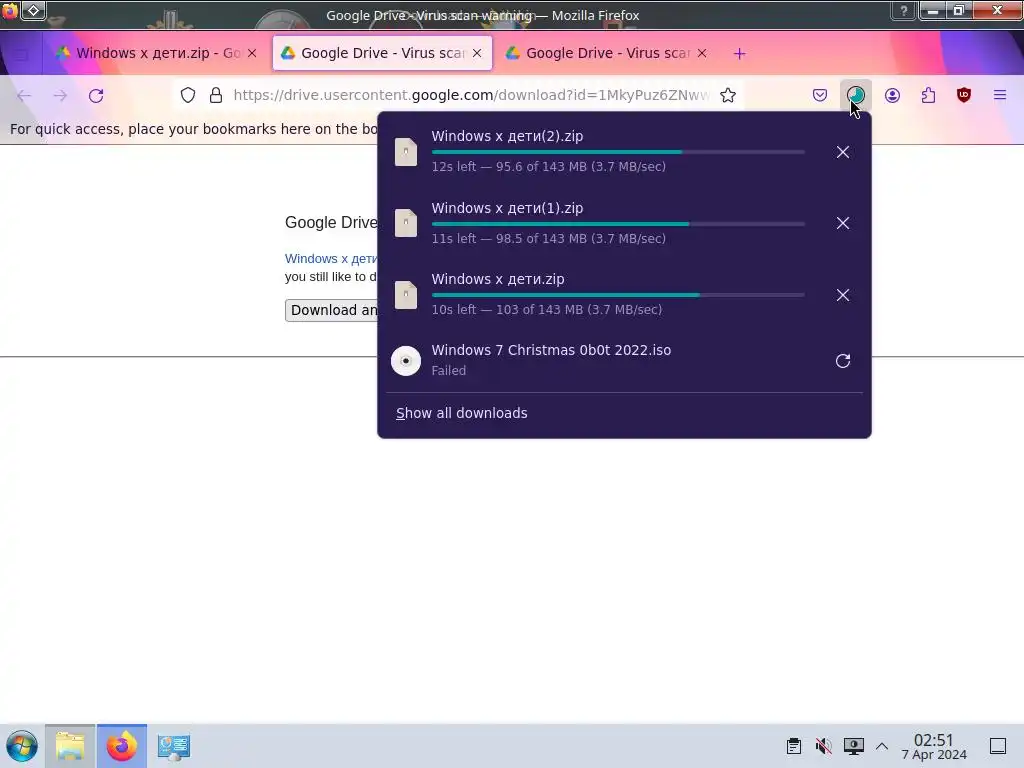
Task: Go back to previous page
Action: pos(24,96)
